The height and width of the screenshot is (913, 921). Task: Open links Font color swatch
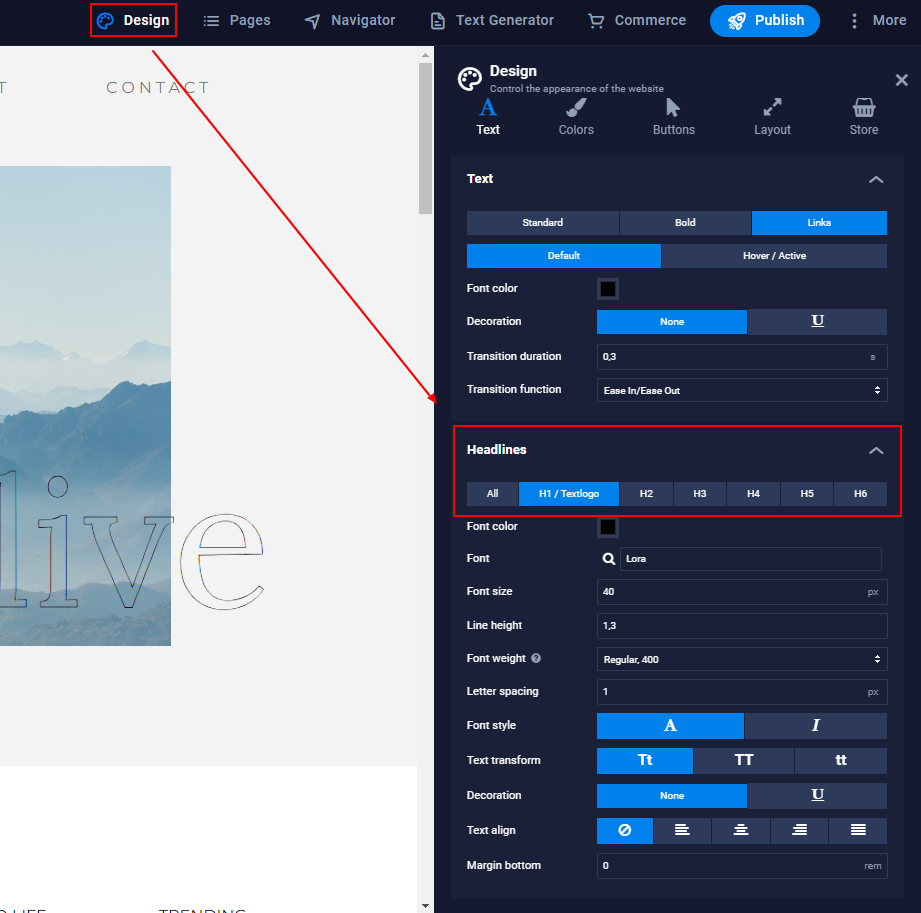coord(608,289)
